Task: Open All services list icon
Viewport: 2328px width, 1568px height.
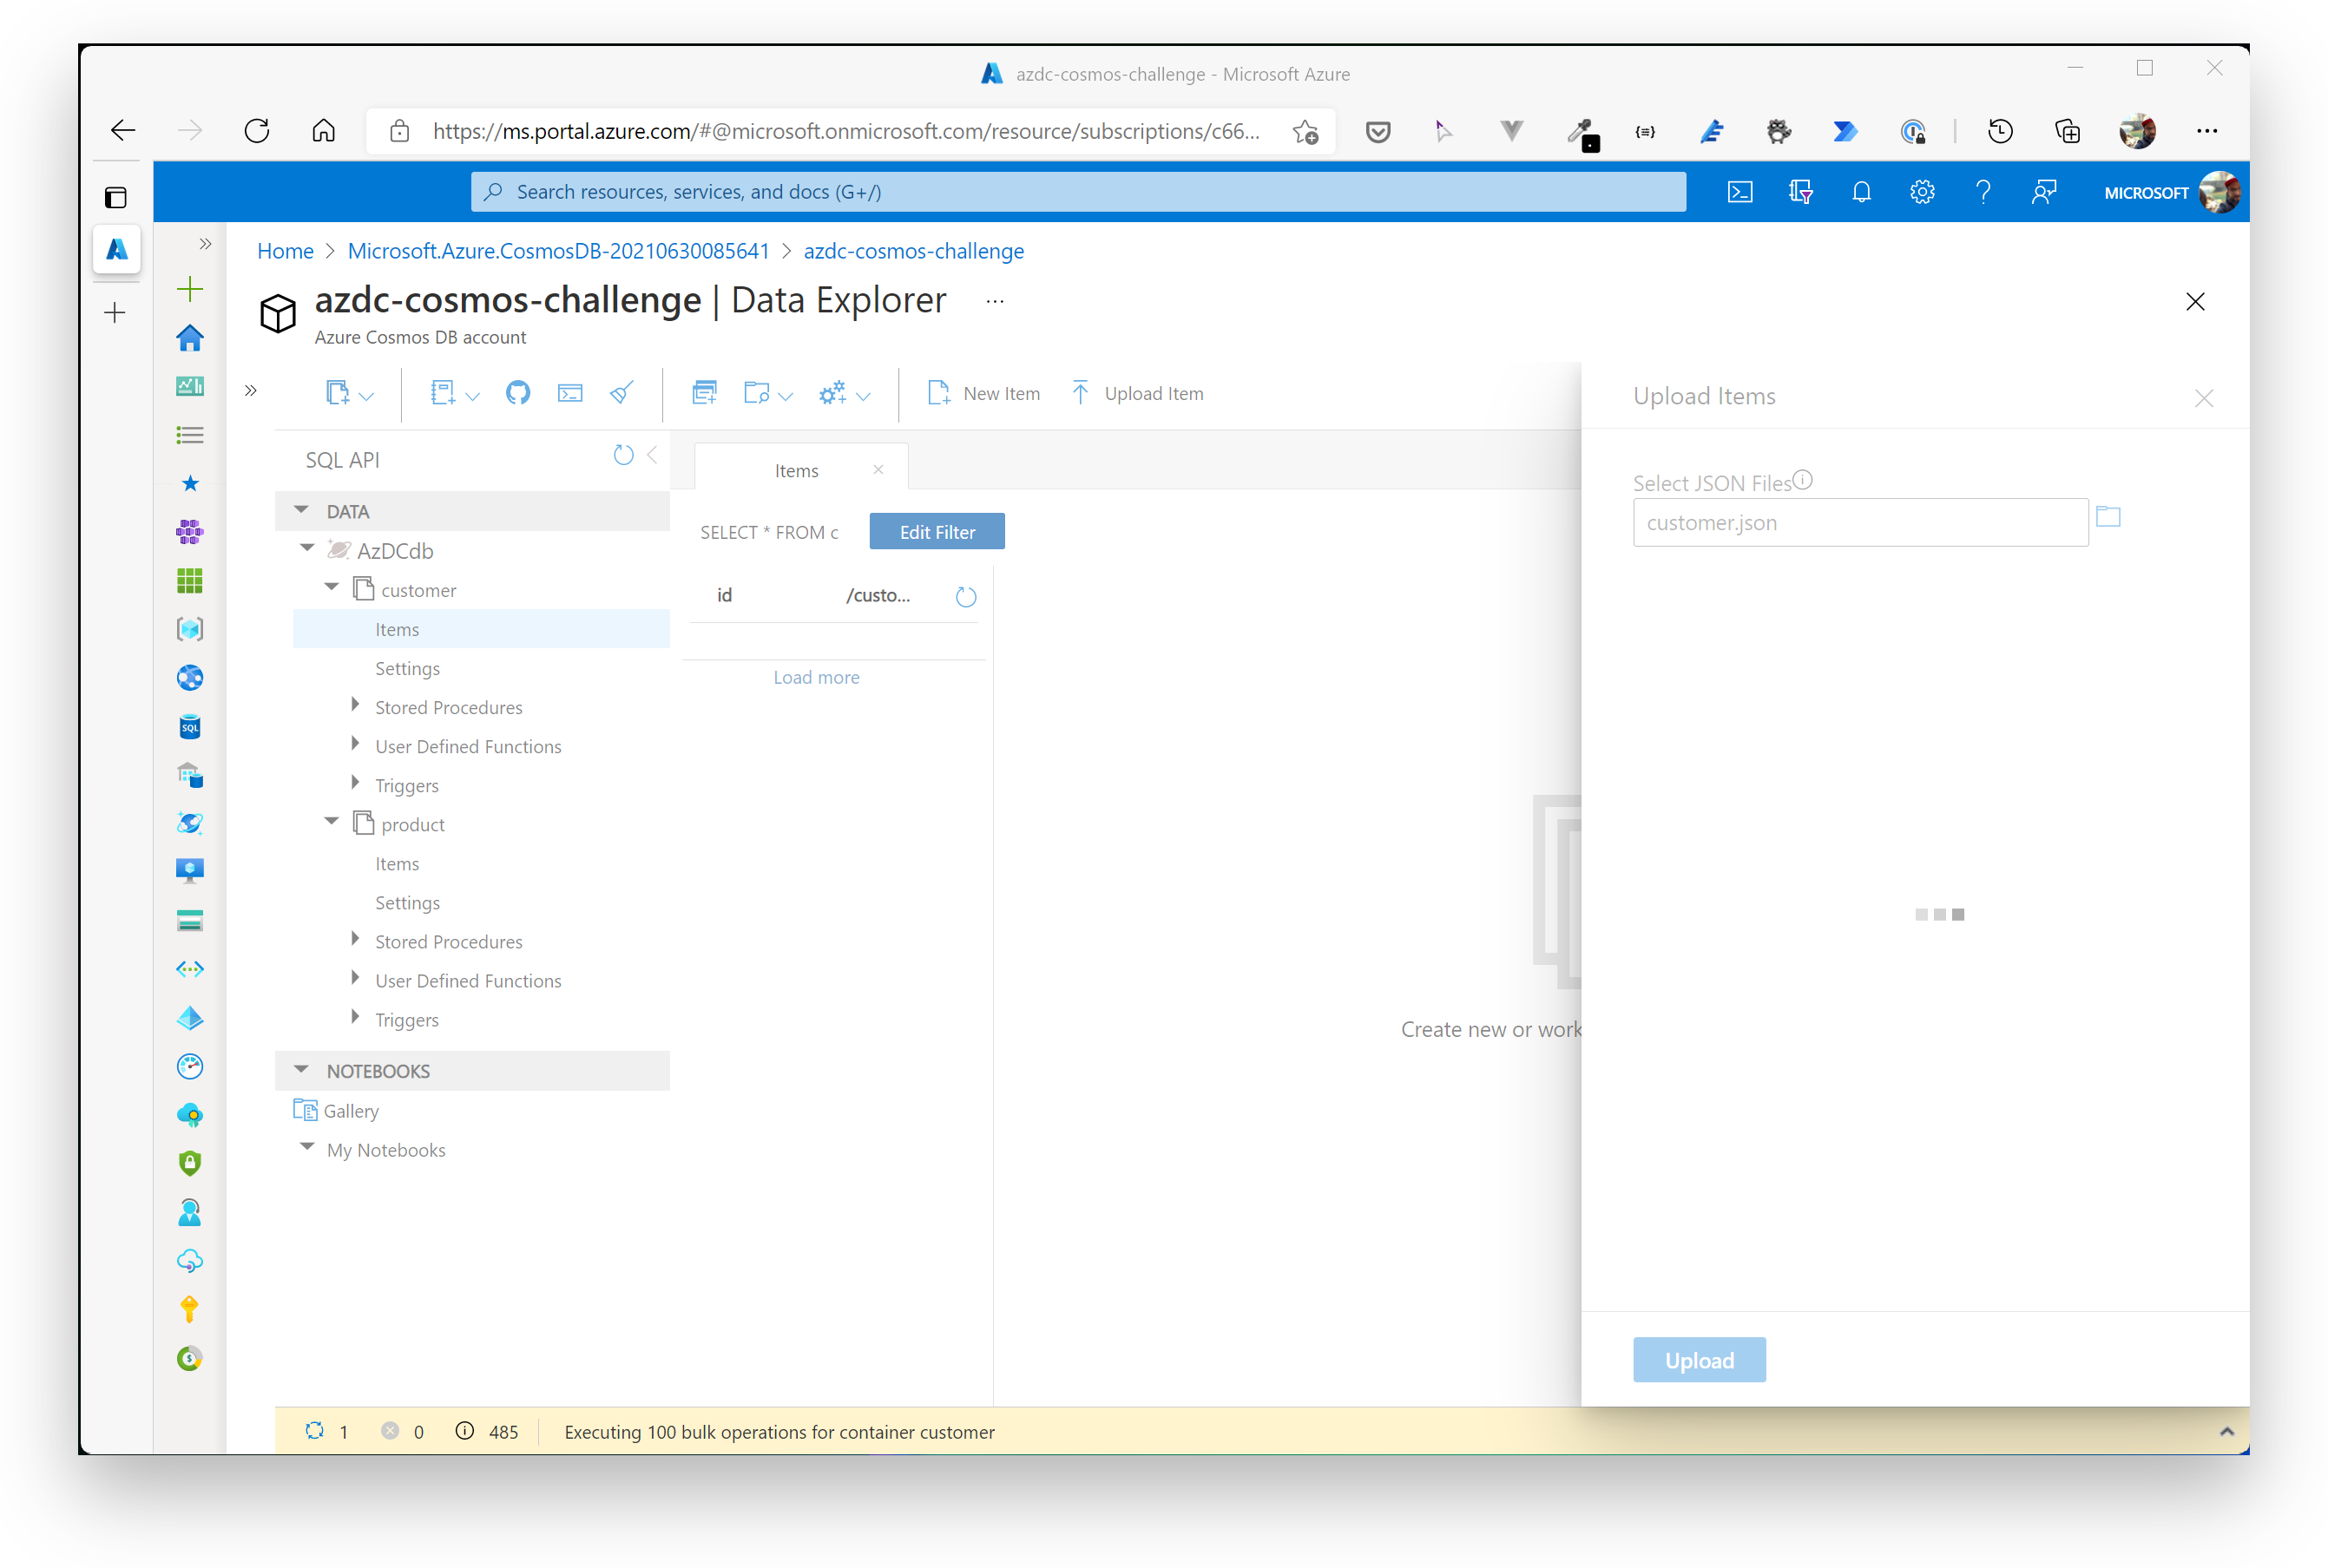Action: click(190, 435)
